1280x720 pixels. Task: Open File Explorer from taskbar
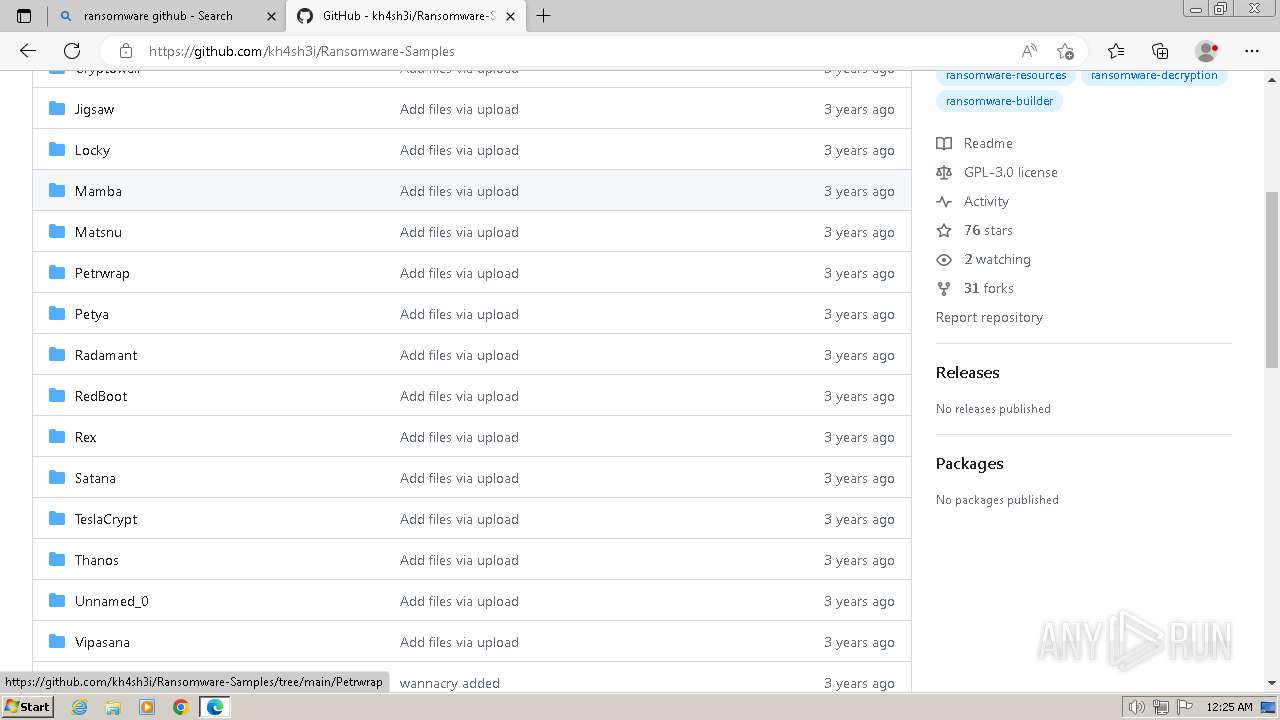(x=113, y=707)
